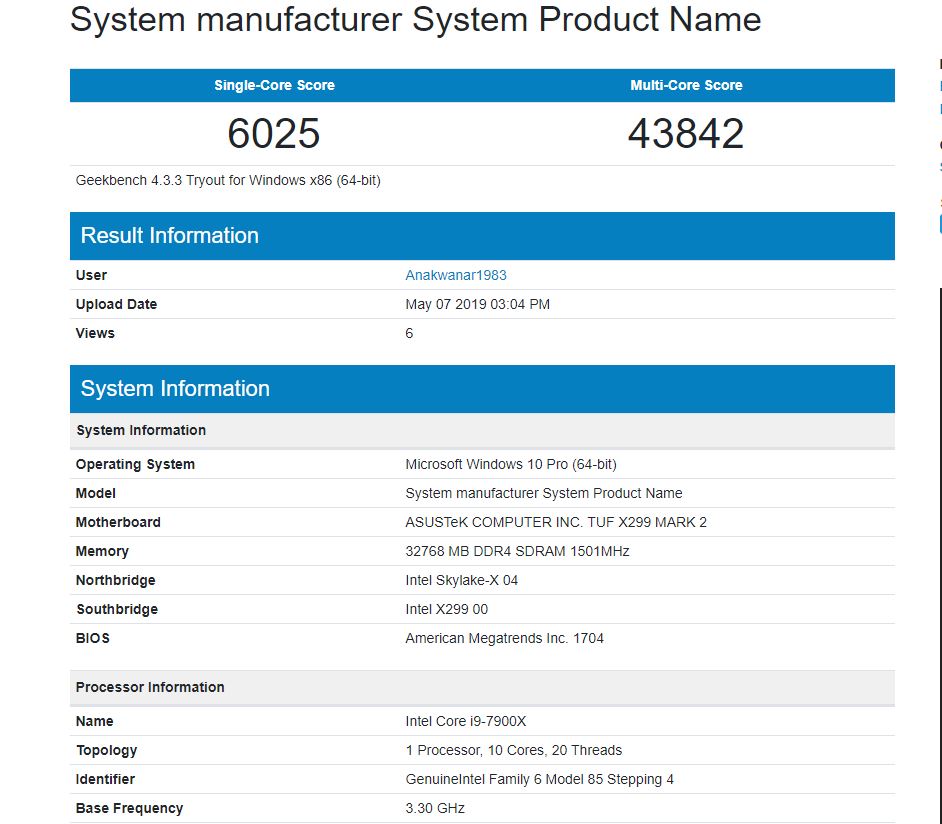Screen dimensions: 942x824
Task: Click the blue System Information section header
Action: click(x=482, y=389)
